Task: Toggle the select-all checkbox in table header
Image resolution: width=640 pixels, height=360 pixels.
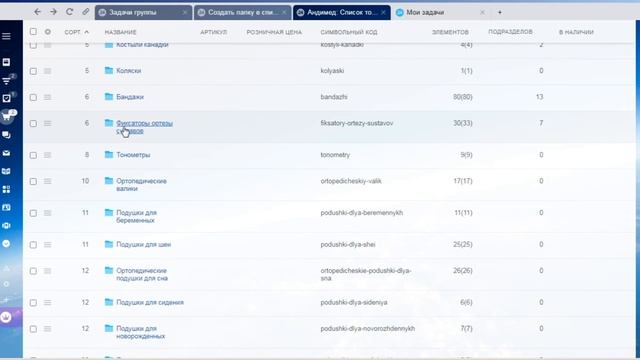Action: pos(33,31)
